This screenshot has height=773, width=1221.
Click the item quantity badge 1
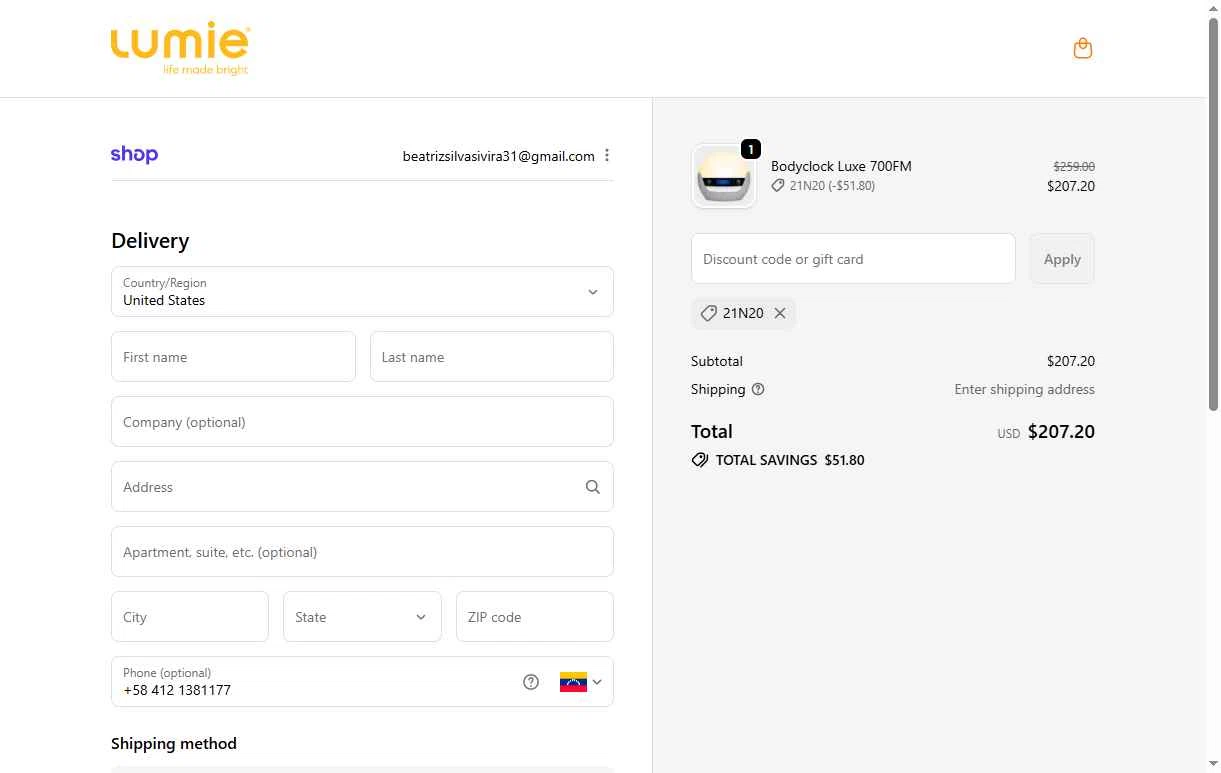[x=751, y=149]
